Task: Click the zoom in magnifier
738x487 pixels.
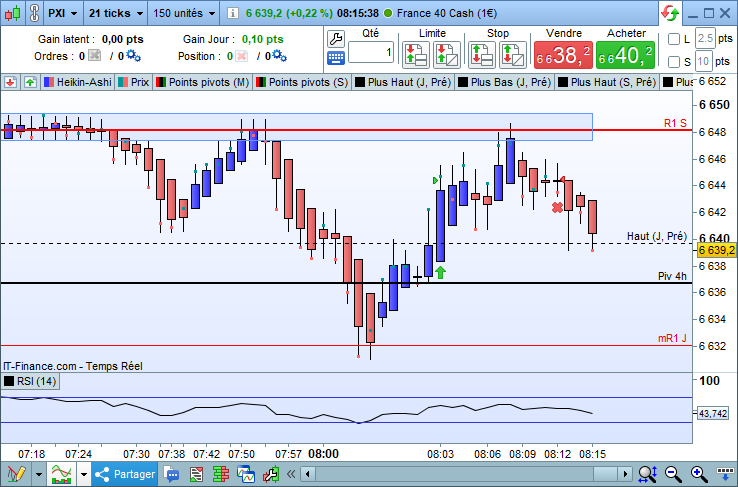Action: (x=699, y=474)
